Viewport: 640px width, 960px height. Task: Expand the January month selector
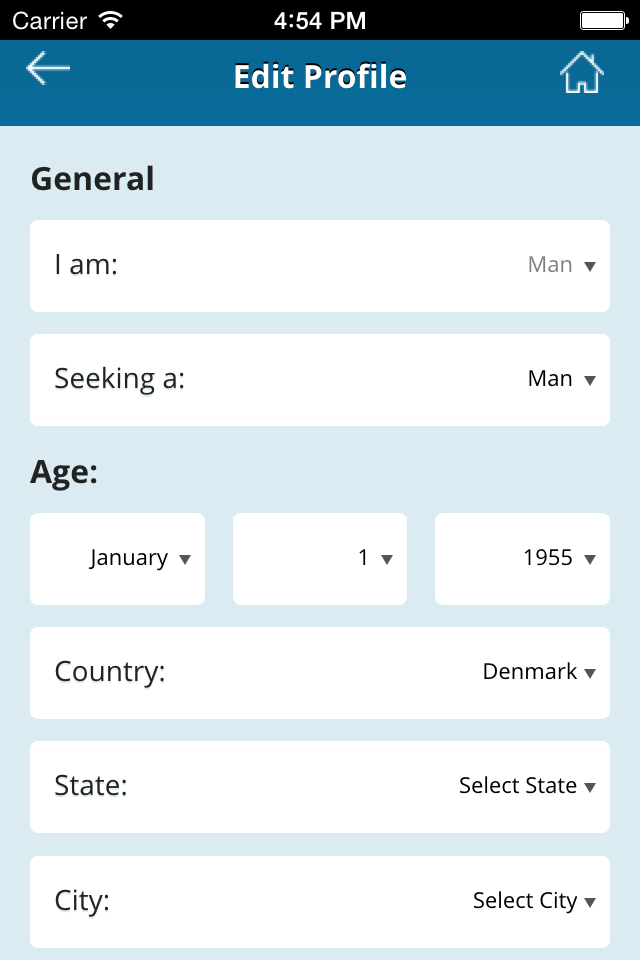[x=118, y=559]
